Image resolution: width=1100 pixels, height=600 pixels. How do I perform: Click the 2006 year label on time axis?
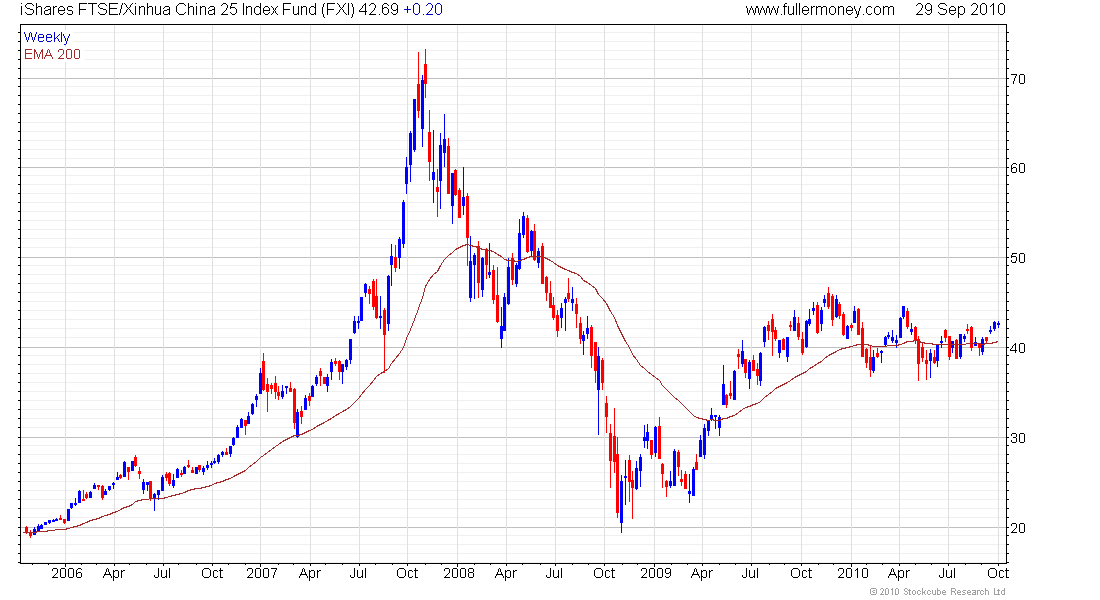[x=67, y=573]
